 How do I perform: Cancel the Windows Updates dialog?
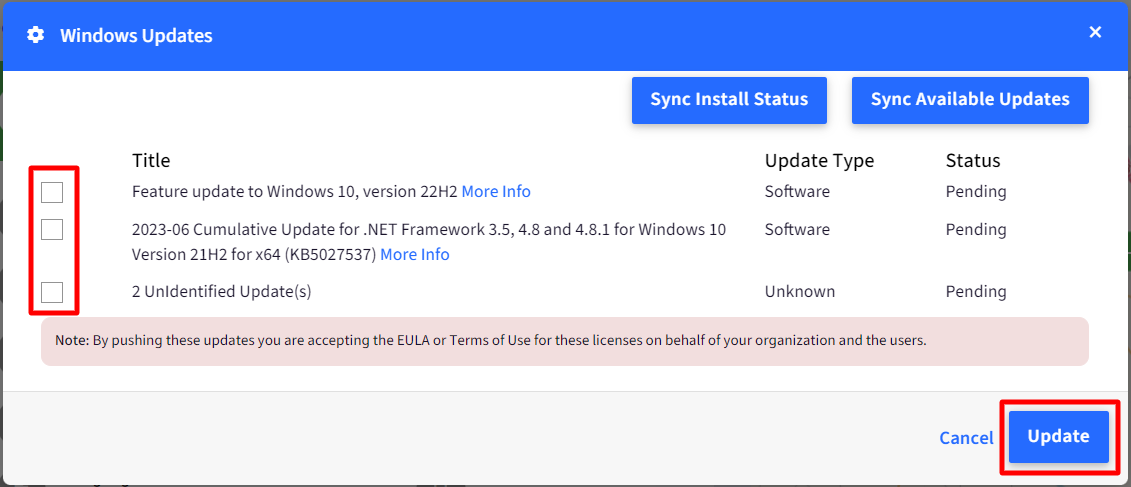click(x=967, y=438)
